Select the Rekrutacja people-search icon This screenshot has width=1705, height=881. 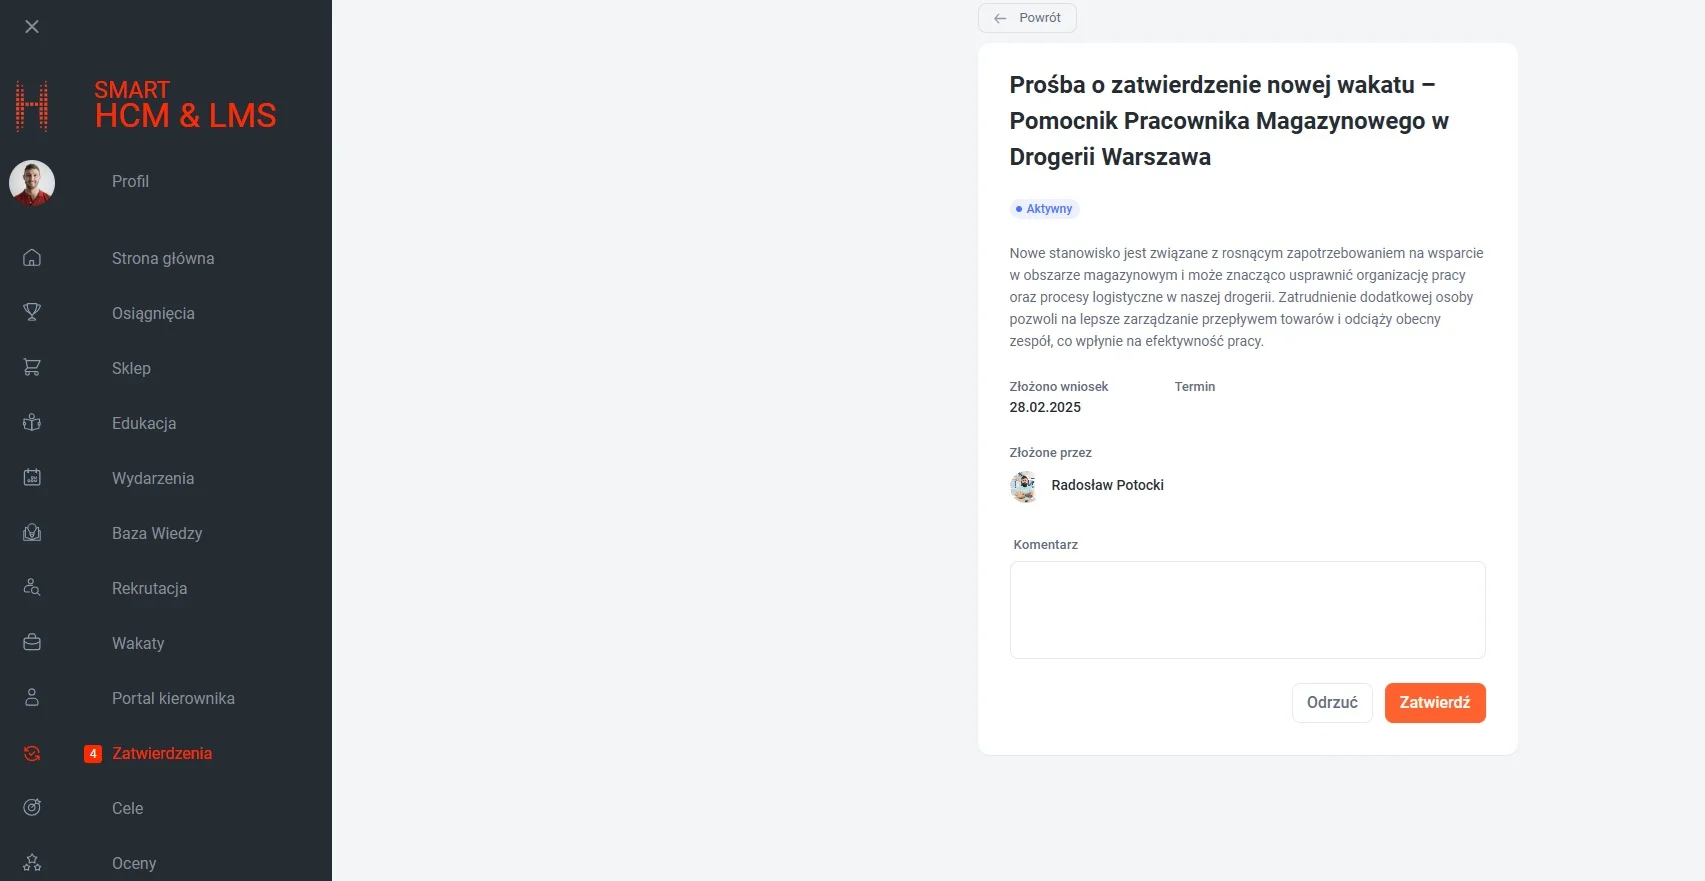coord(32,588)
